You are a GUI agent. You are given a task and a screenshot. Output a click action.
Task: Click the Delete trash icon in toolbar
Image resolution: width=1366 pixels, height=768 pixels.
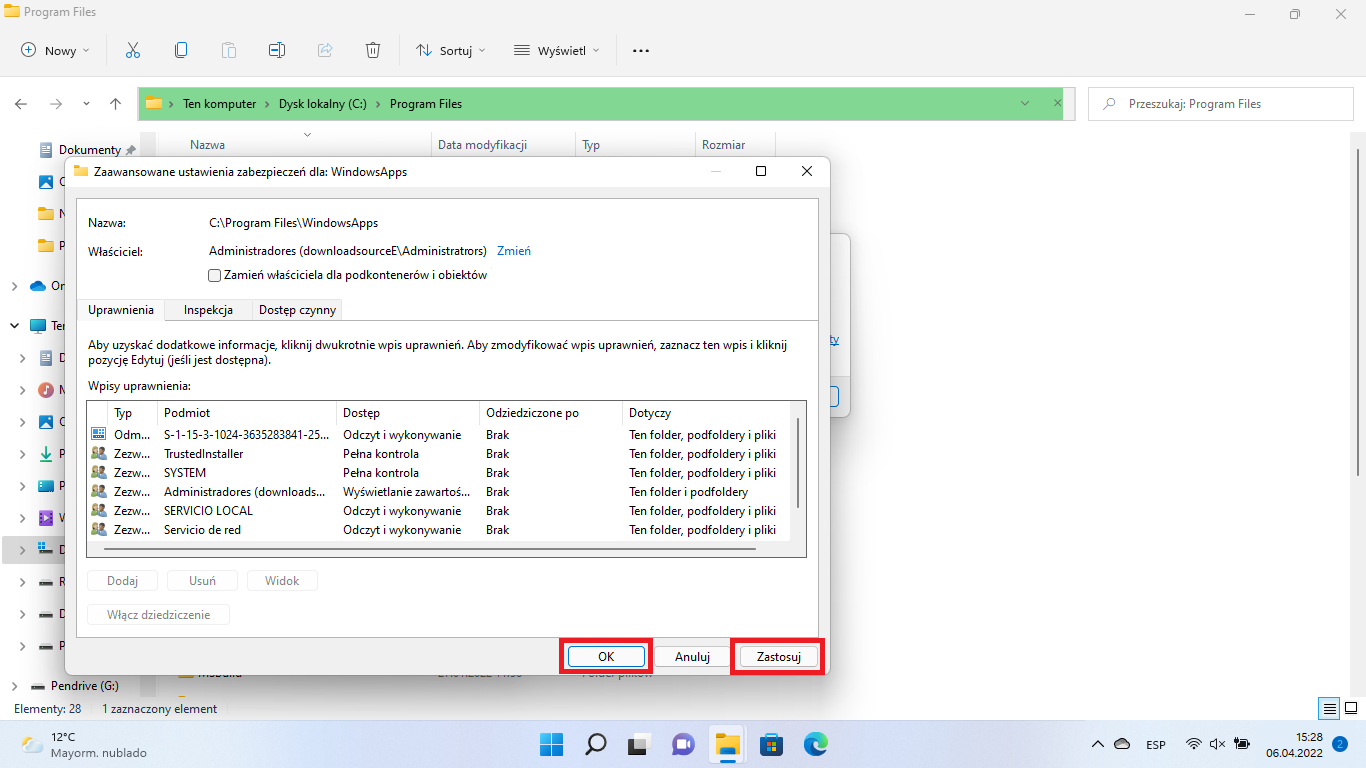click(x=373, y=50)
